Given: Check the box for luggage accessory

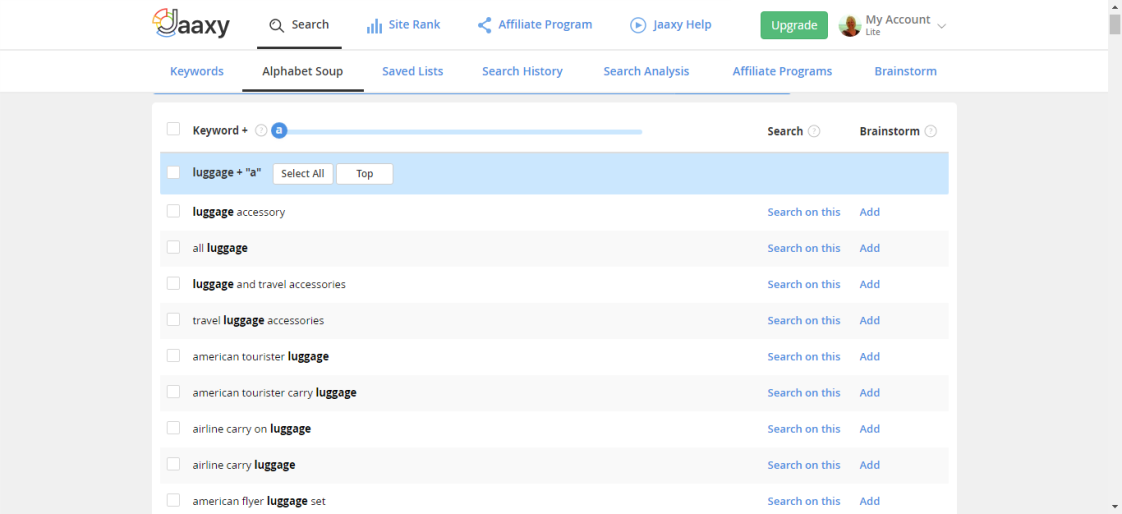Looking at the screenshot, I should 173,210.
